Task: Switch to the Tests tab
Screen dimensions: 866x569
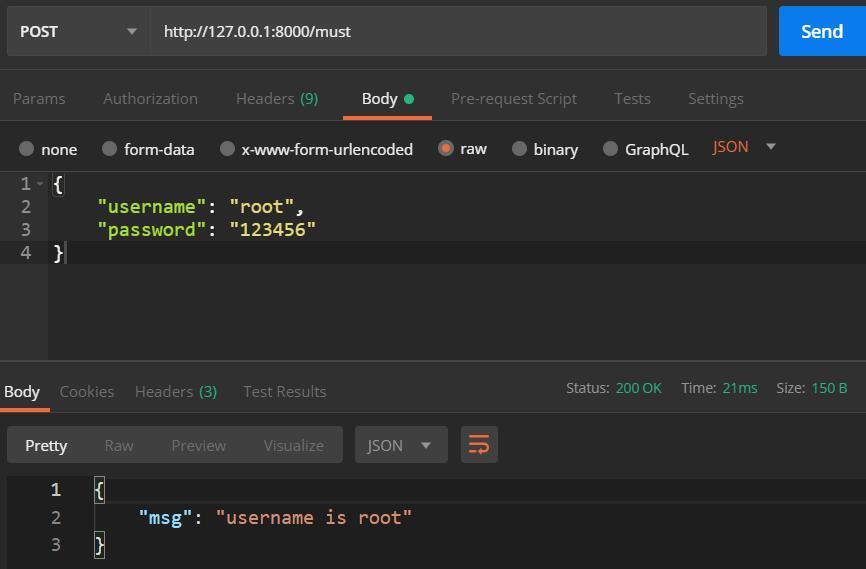Action: pos(632,99)
